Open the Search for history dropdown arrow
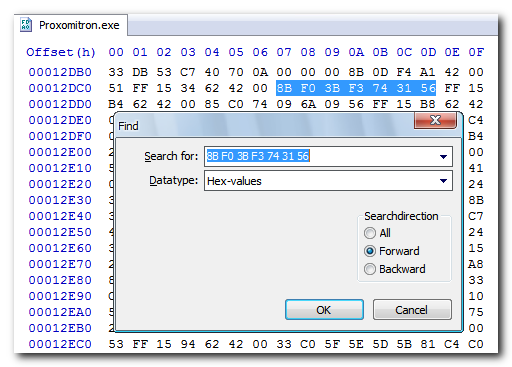 point(443,156)
